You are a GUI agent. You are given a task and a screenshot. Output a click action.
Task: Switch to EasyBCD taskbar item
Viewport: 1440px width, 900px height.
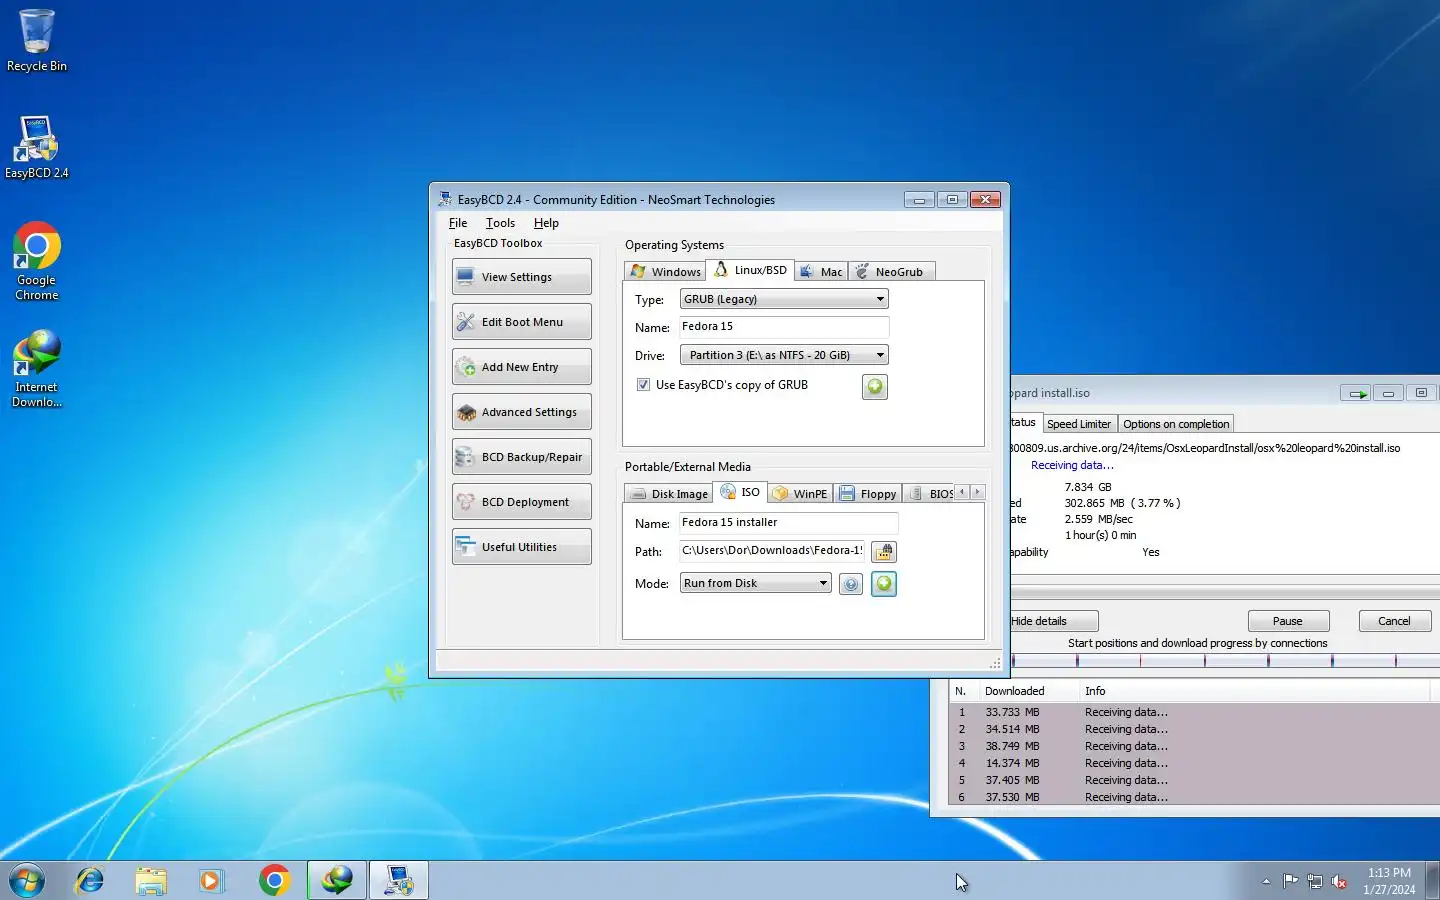coord(399,880)
